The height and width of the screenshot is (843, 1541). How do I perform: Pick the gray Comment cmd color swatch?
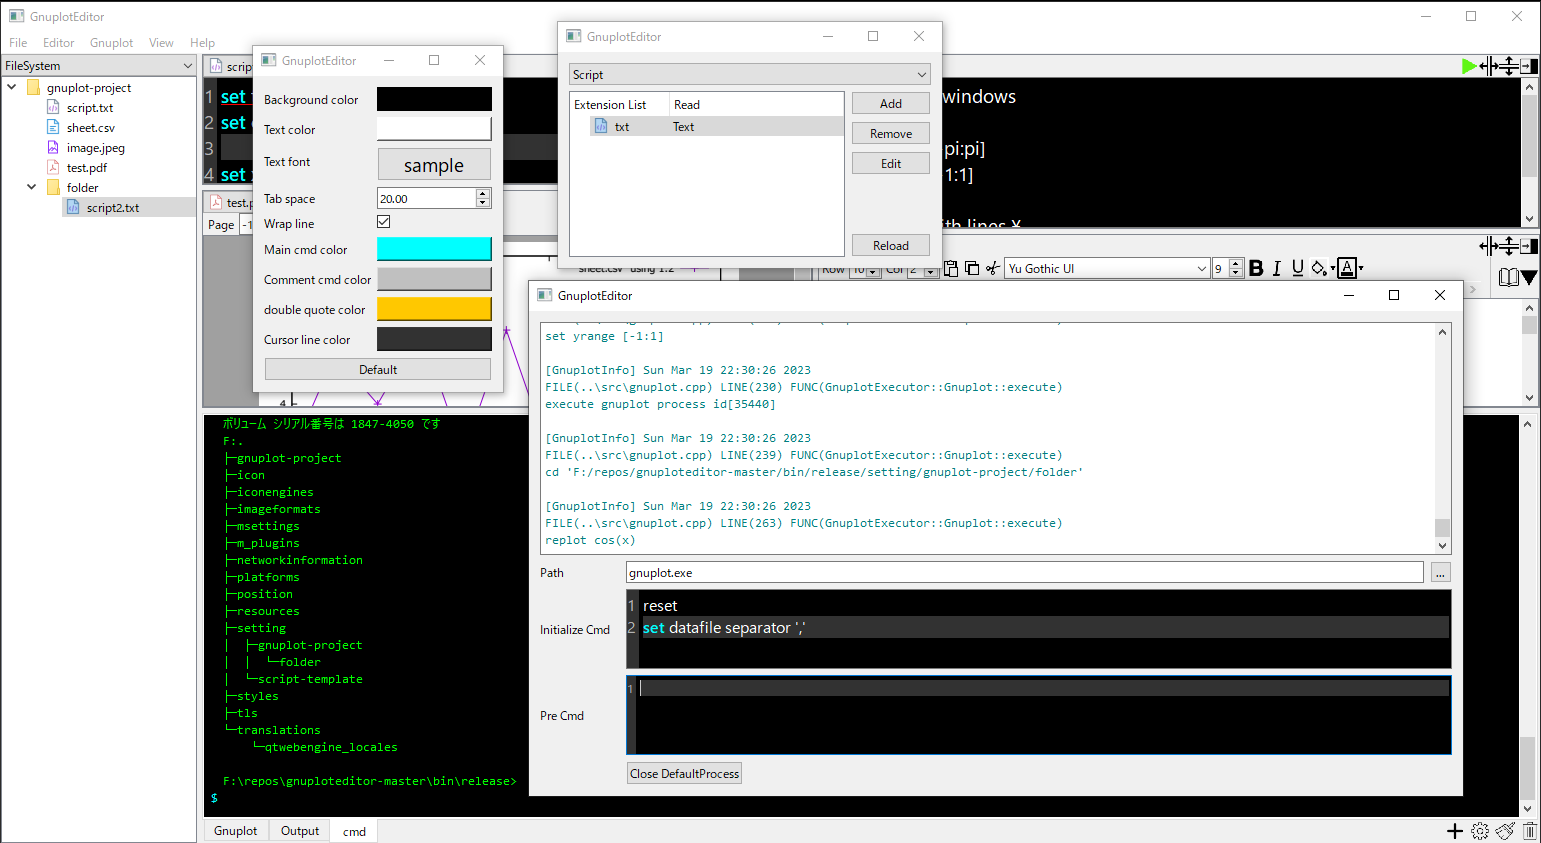[434, 279]
